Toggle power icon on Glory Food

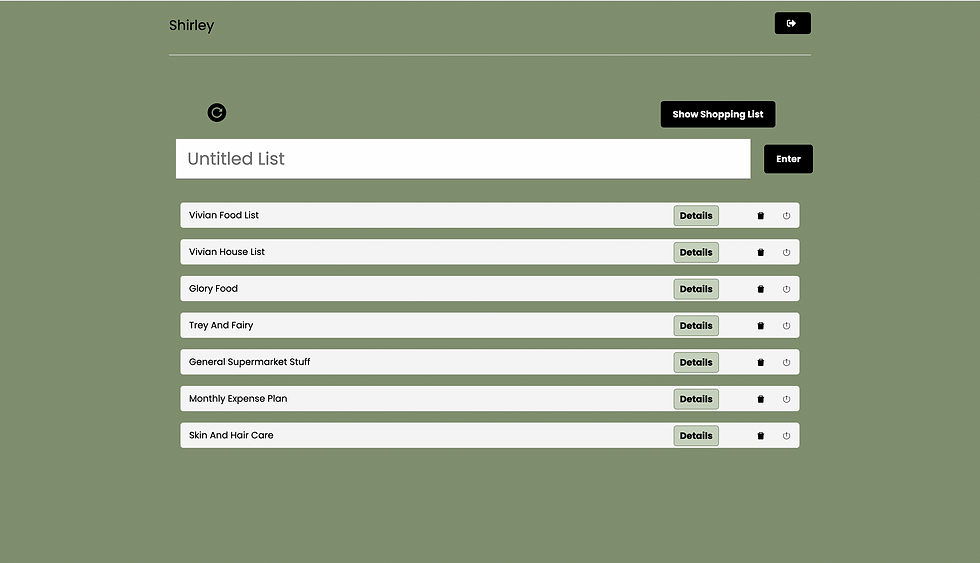coord(786,289)
